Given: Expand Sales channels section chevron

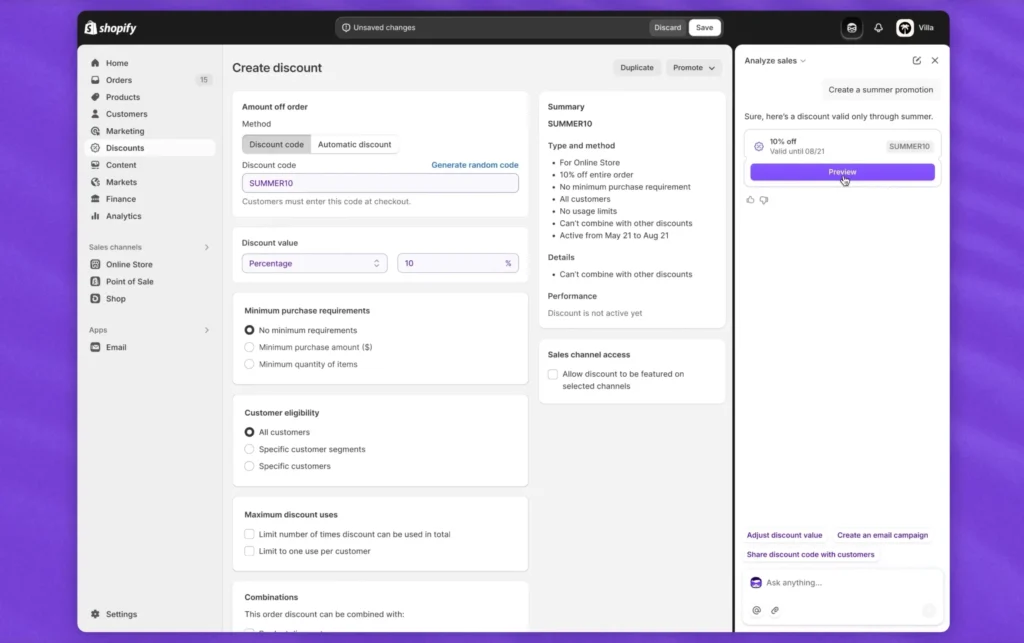Looking at the screenshot, I should point(206,247).
